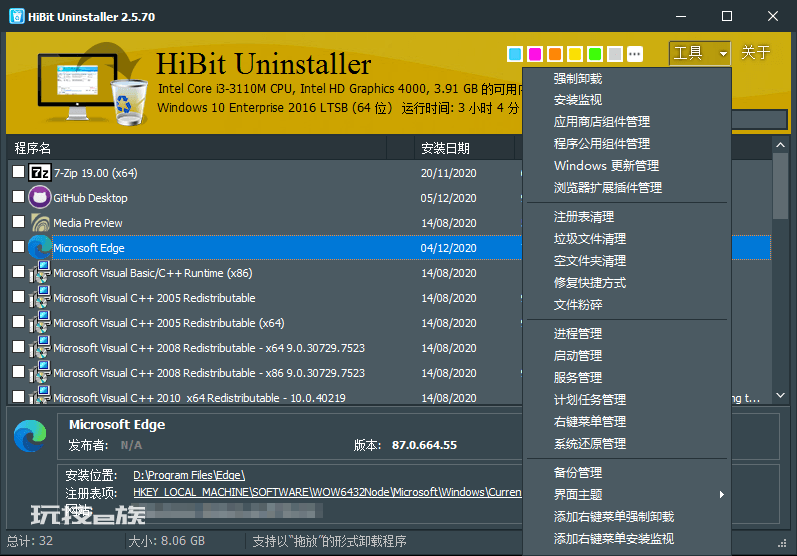Open the HKEY_LOCAL_MACHINE registry key link
The height and width of the screenshot is (556, 797).
click(x=327, y=492)
